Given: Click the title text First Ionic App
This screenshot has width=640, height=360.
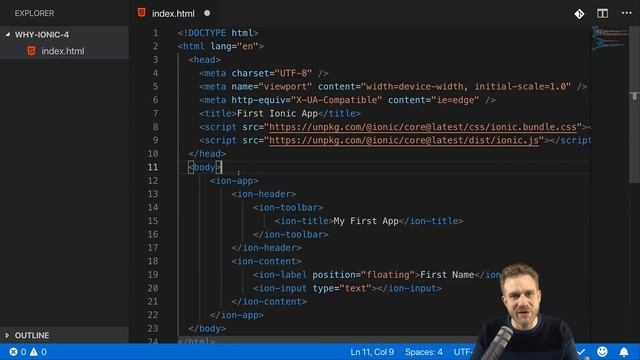Looking at the screenshot, I should tap(277, 113).
